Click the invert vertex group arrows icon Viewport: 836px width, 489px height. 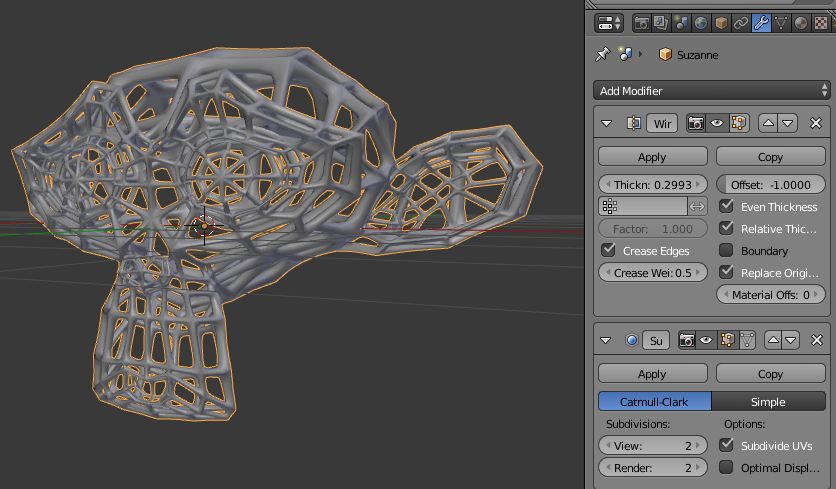[697, 206]
